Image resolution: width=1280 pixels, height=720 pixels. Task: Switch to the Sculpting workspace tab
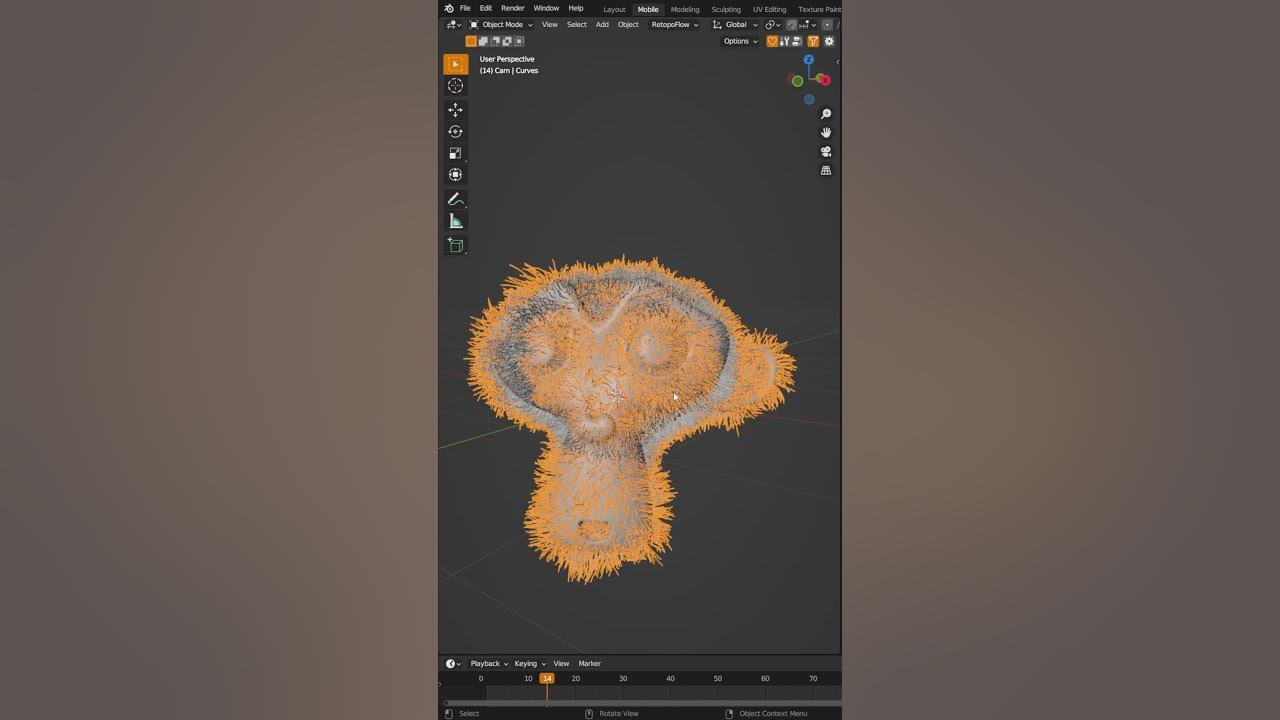726,9
